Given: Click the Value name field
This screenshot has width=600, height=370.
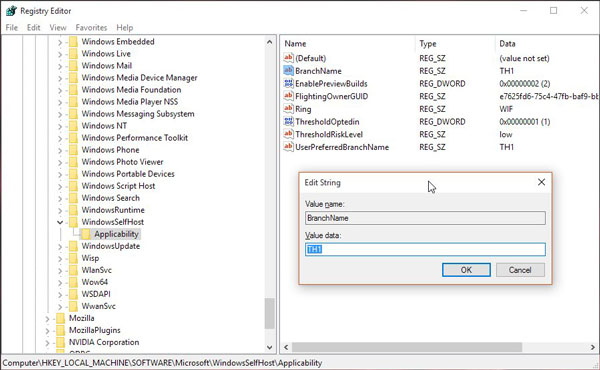Looking at the screenshot, I should pos(425,218).
